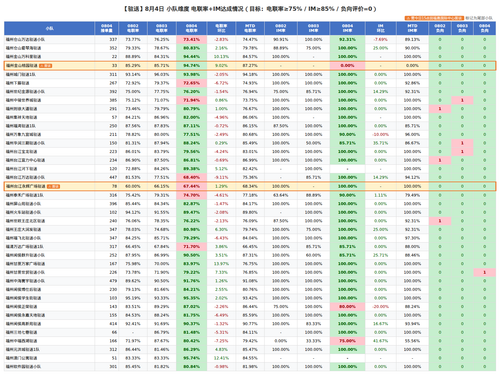Click the green bold cell 95.74%

pyautogui.click(x=191, y=358)
